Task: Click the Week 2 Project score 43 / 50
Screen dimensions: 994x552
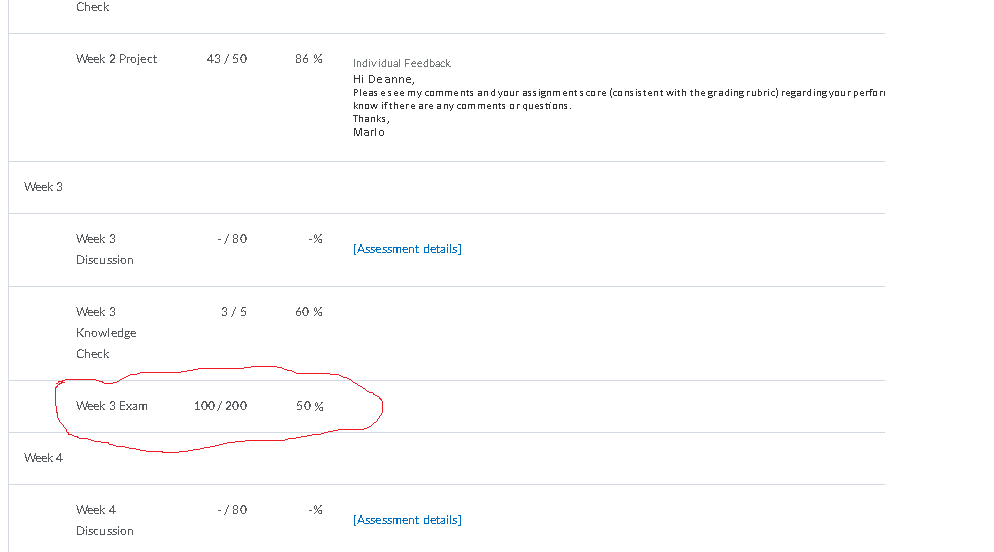Action: (x=227, y=59)
